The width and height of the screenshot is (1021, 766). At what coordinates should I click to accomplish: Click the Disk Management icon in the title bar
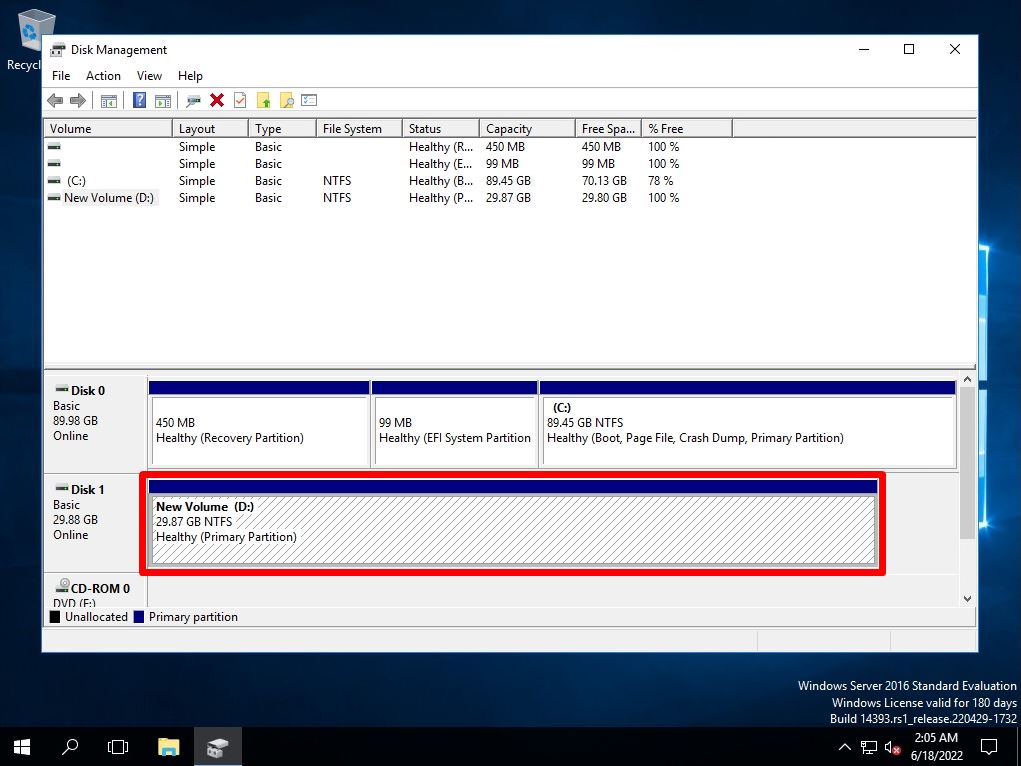57,49
